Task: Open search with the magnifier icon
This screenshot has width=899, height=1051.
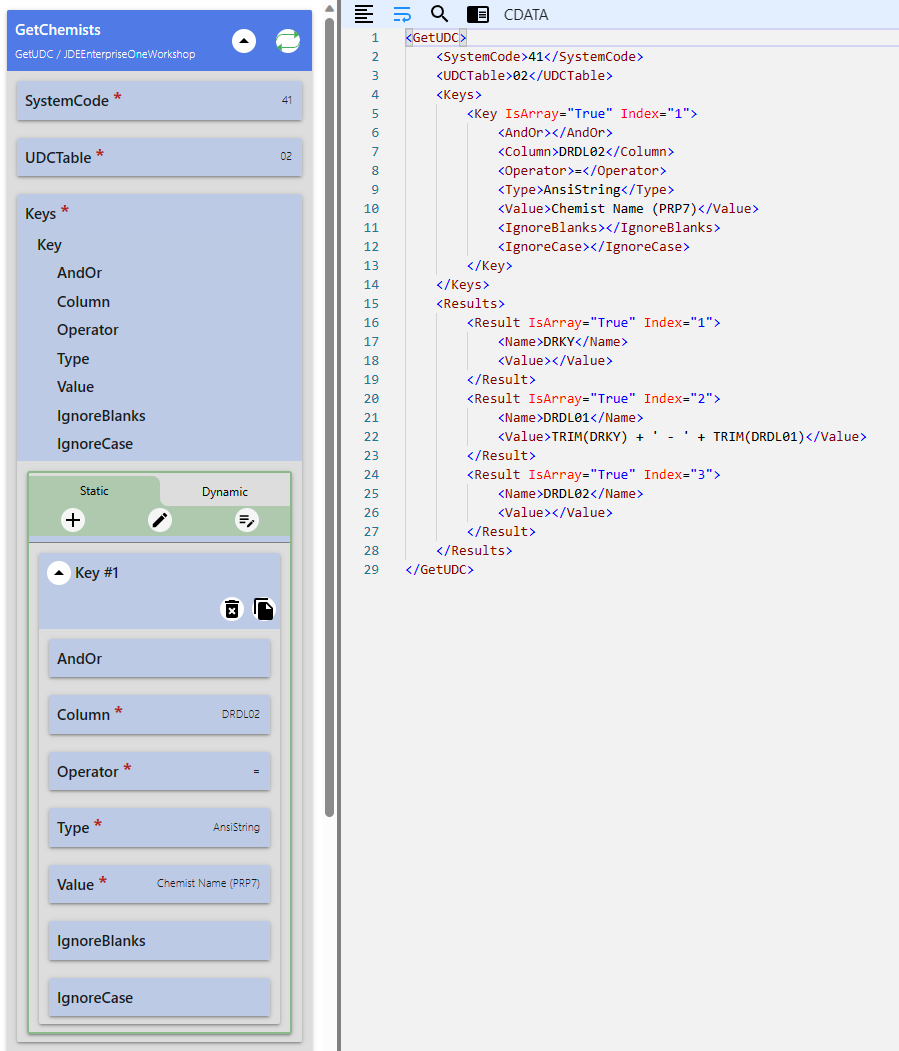Action: [439, 13]
